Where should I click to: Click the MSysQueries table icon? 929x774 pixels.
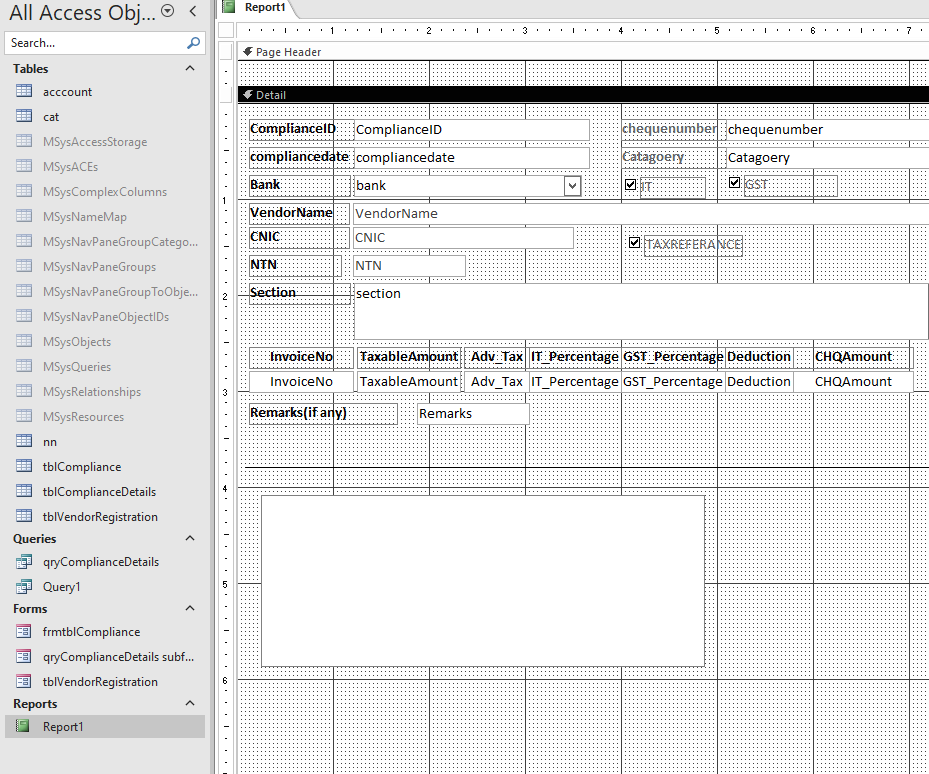(x=24, y=366)
